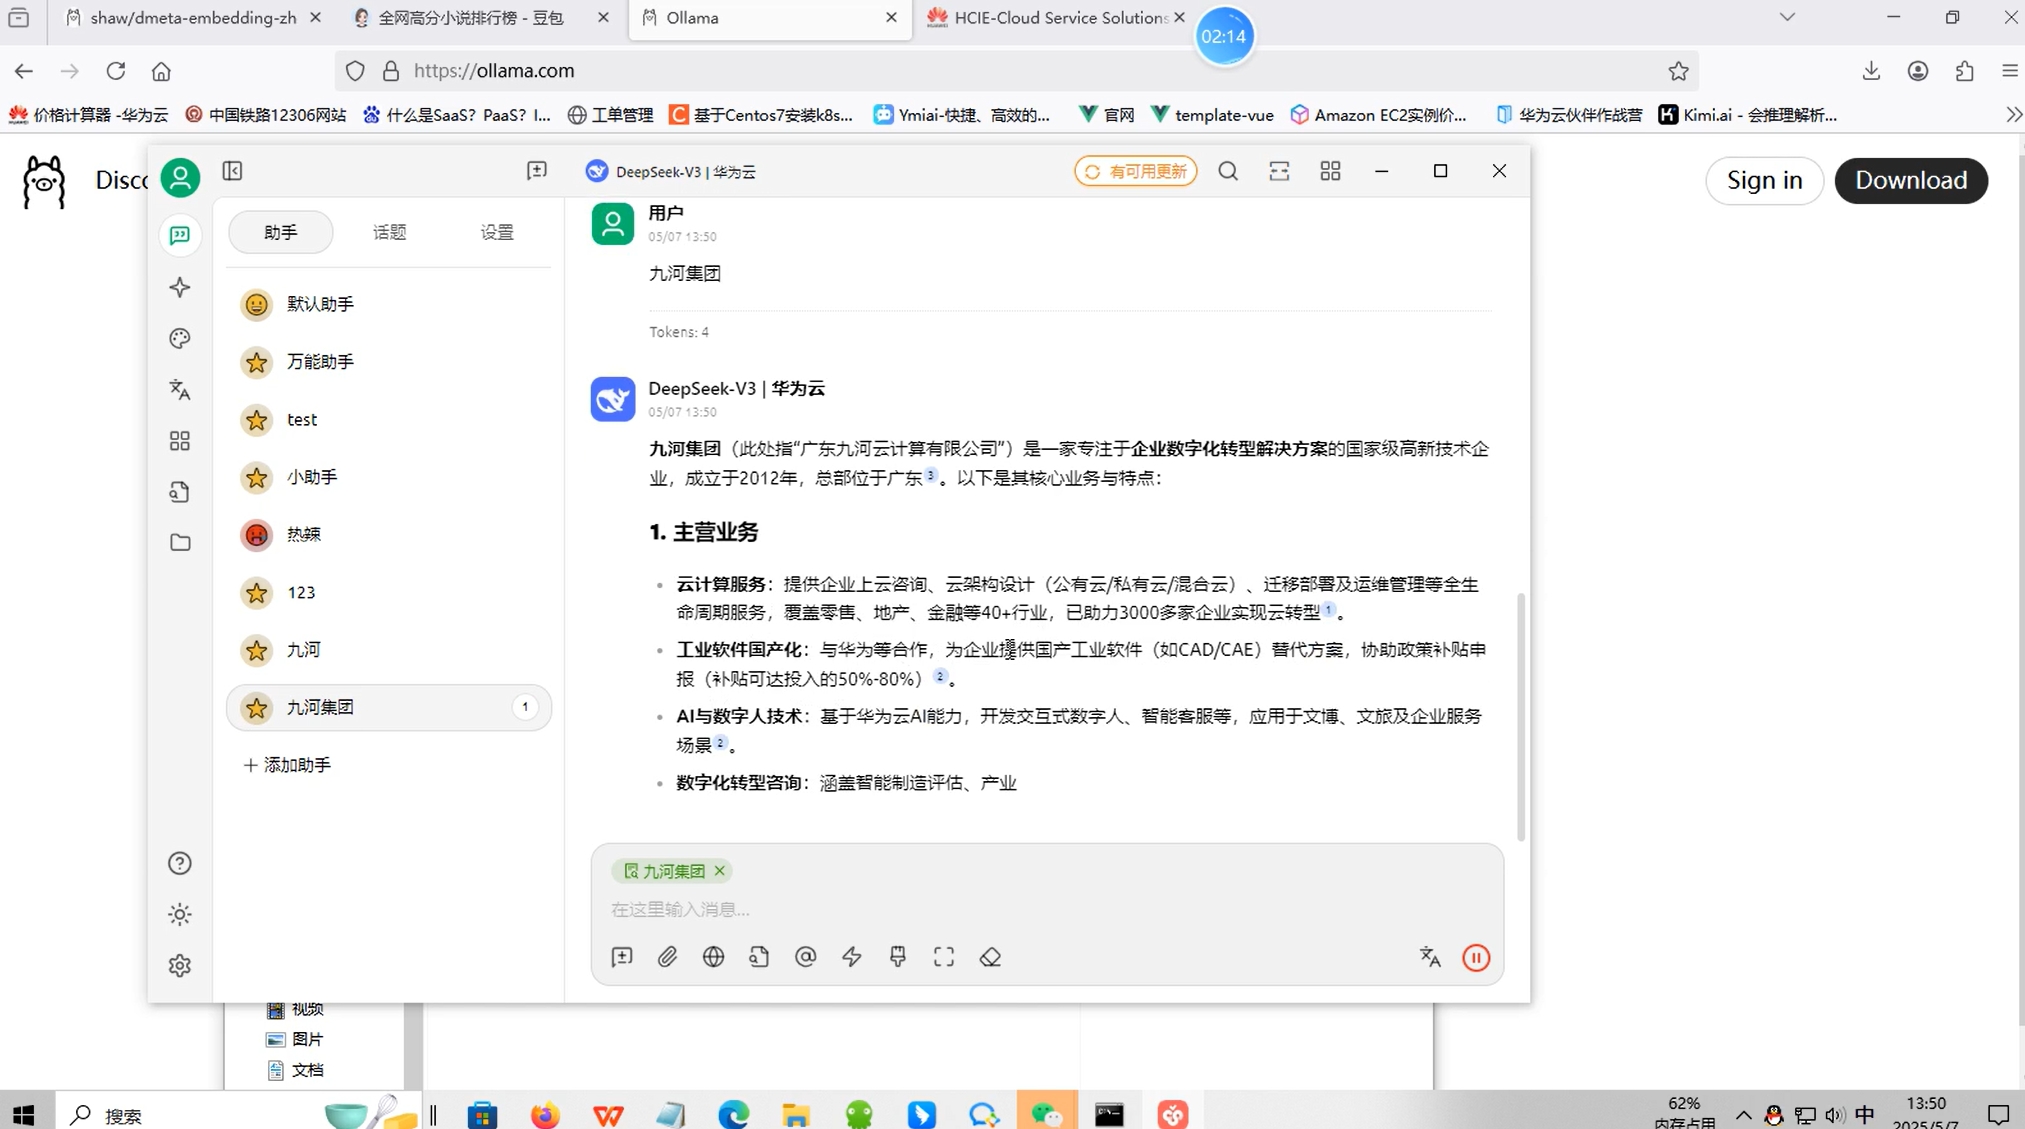The image size is (2025, 1129).
Task: Remove the 九河集团 knowledge tag
Action: pyautogui.click(x=719, y=871)
